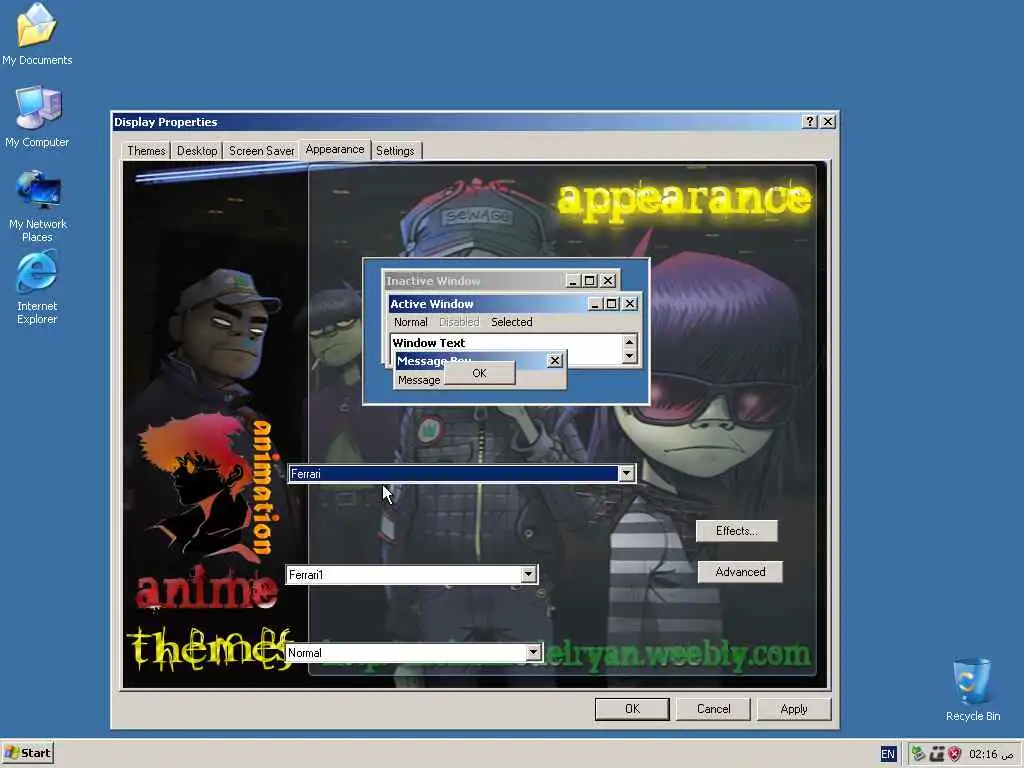Switch to the Themes tab
1024x768 pixels.
[x=146, y=151]
